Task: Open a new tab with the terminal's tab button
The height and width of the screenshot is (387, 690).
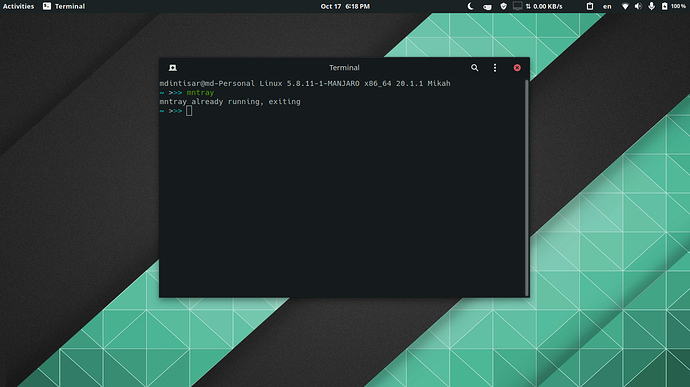Action: coord(172,68)
